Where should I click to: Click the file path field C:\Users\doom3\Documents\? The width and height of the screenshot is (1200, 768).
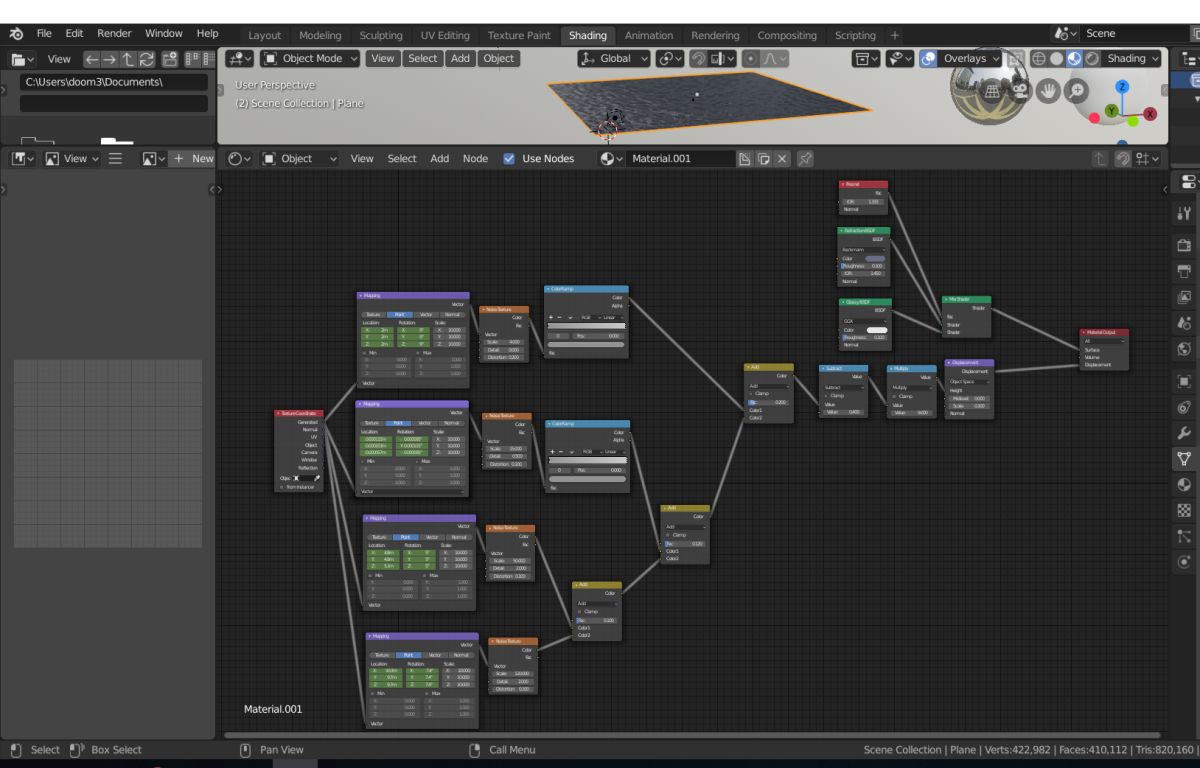(114, 82)
